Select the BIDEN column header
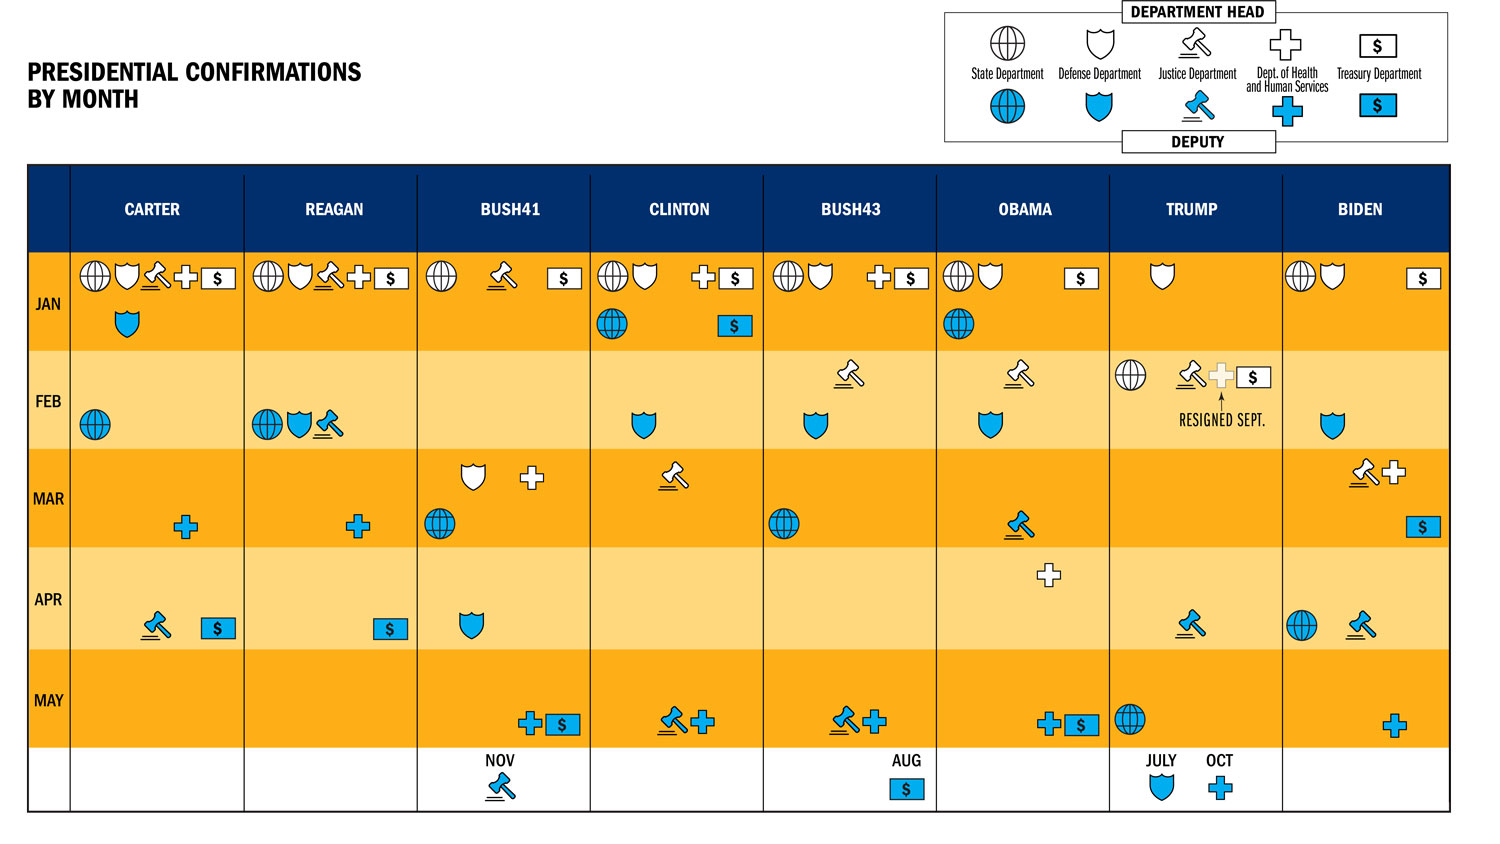 click(x=1360, y=209)
